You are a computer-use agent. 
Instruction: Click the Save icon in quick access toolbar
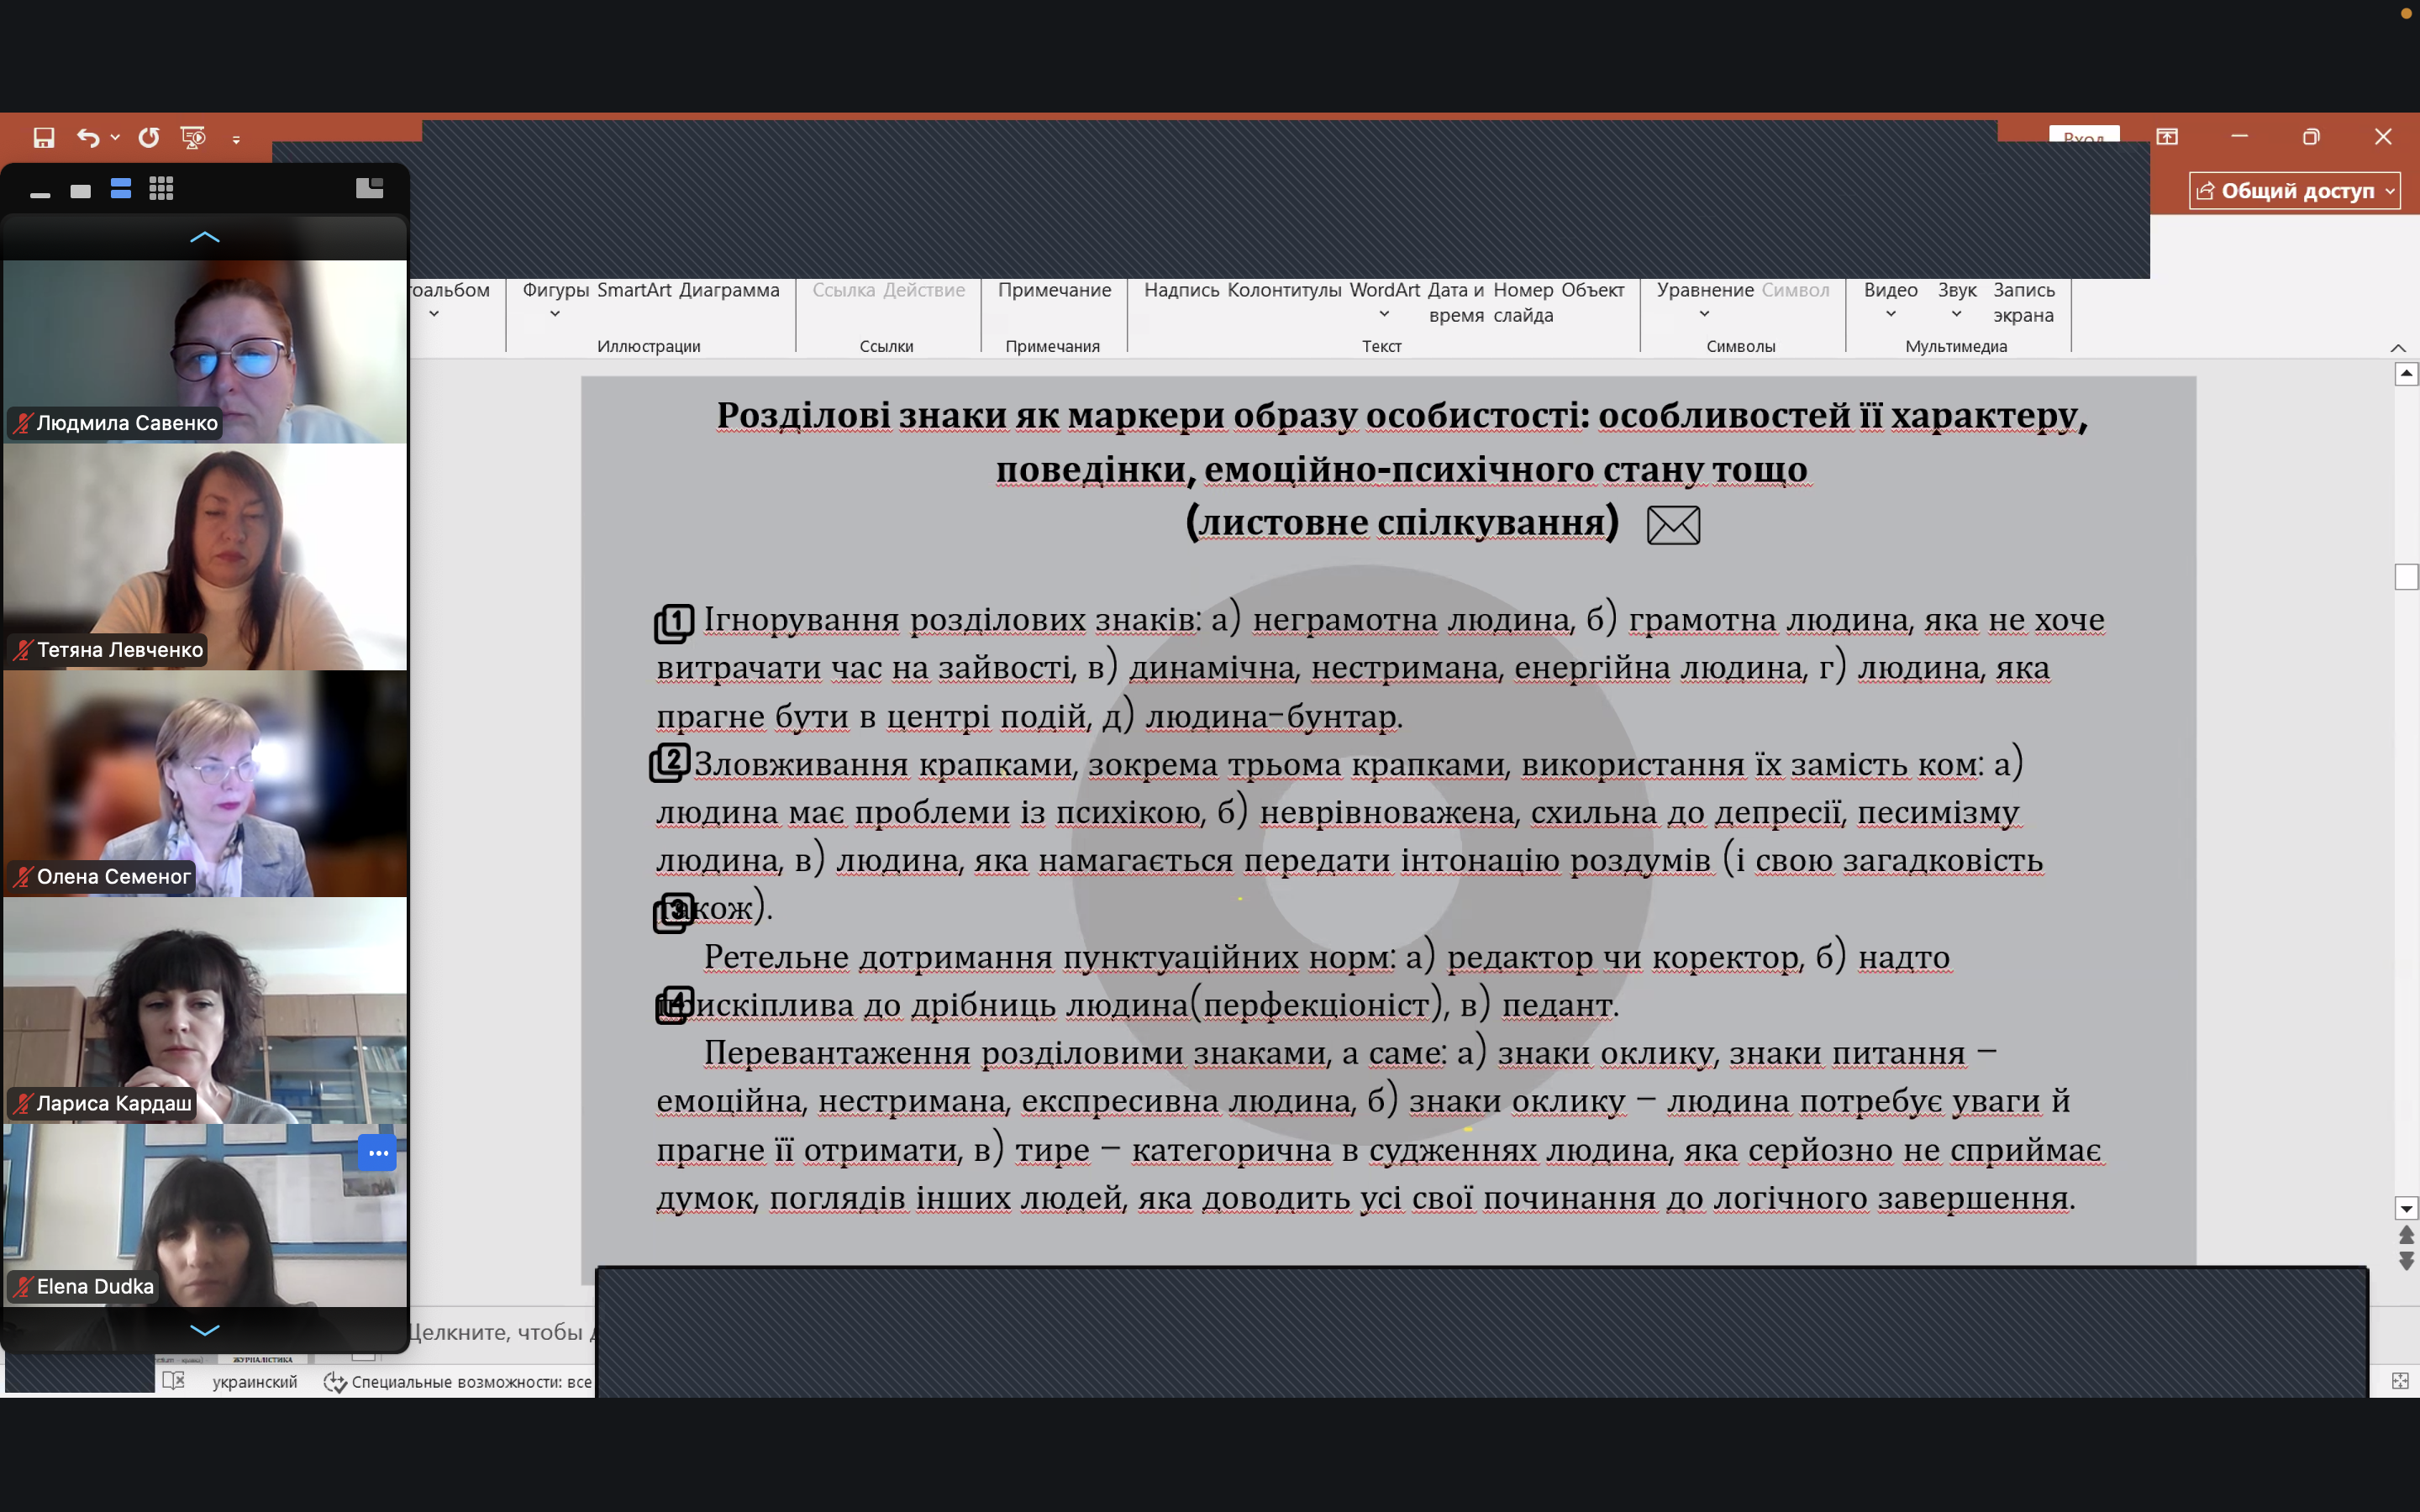pyautogui.click(x=43, y=138)
